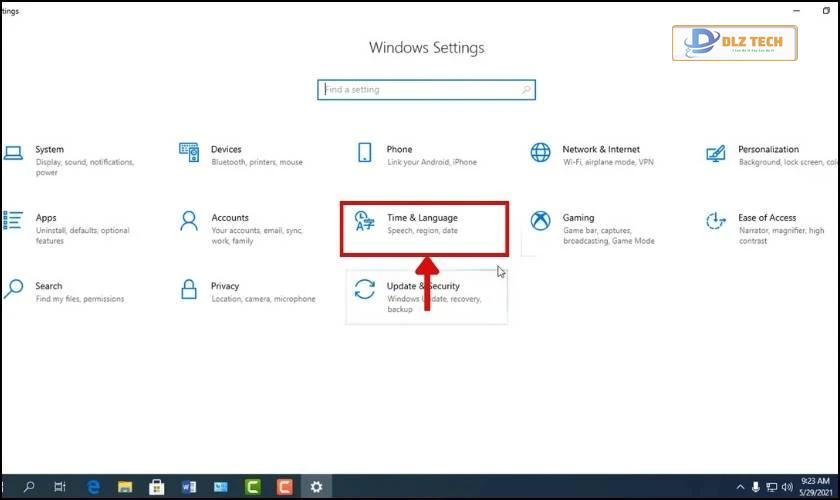The height and width of the screenshot is (500, 840).
Task: Open the orange Camtasia recorder taskbar icon
Action: coord(284,487)
